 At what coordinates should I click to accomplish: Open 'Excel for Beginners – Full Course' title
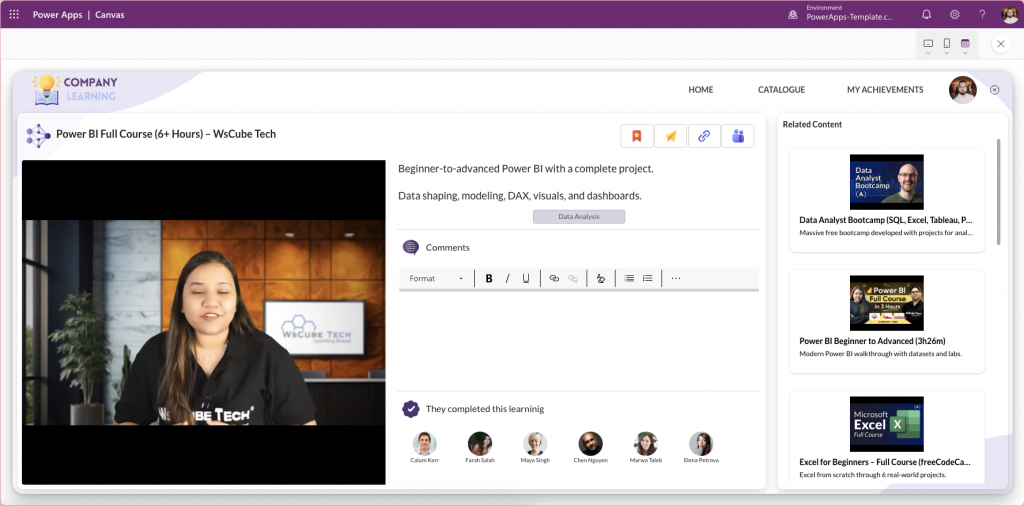885,462
